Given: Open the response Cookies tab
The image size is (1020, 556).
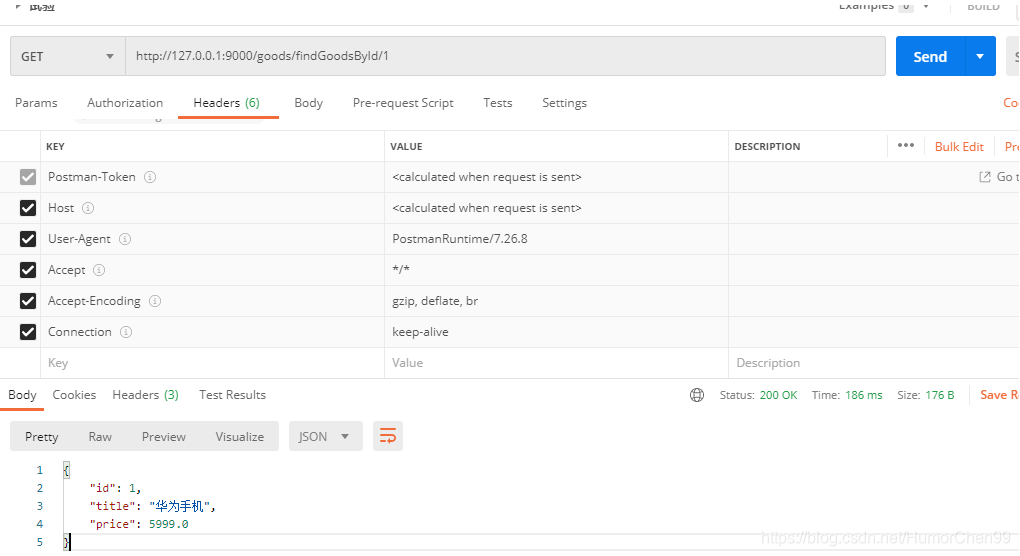Looking at the screenshot, I should [x=74, y=395].
